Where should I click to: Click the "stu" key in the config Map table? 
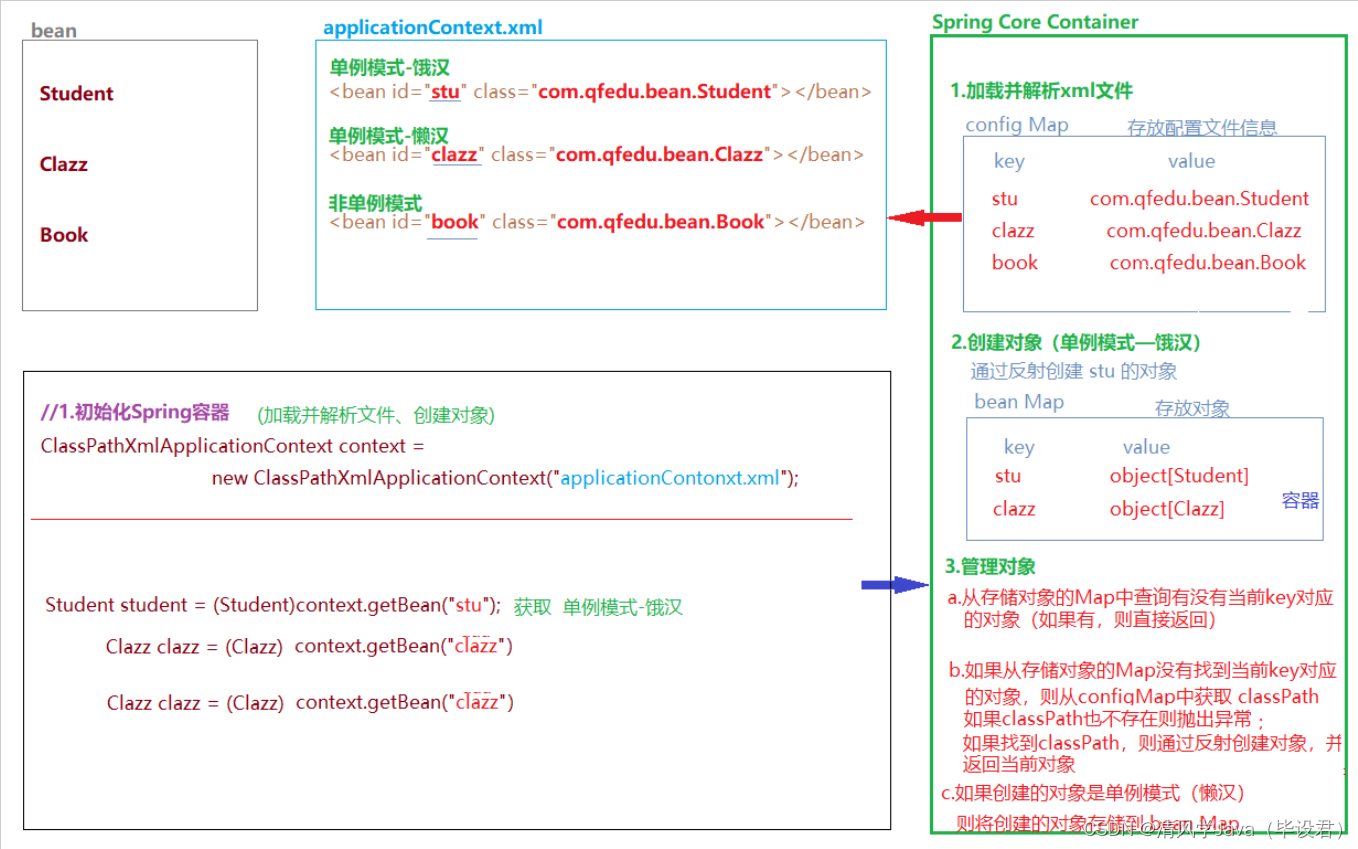coord(1005,199)
